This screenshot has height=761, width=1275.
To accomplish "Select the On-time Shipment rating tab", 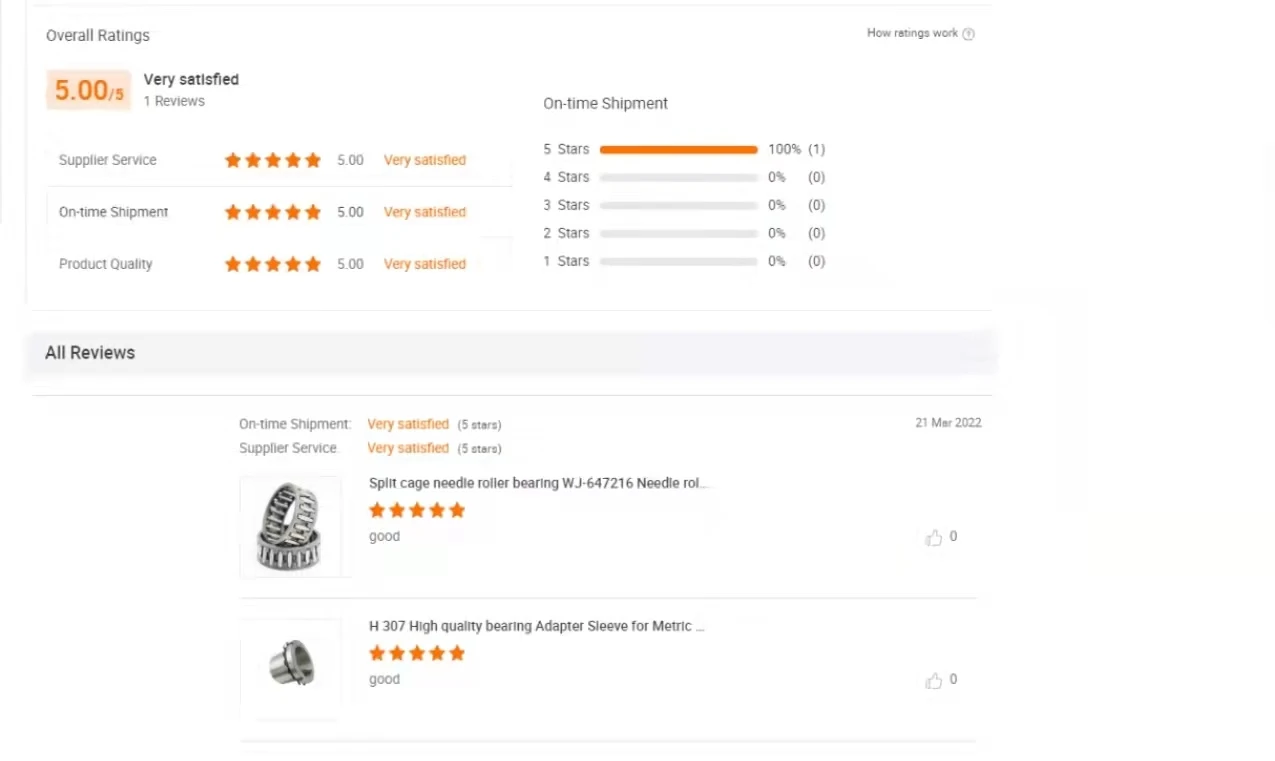I will pos(114,212).
